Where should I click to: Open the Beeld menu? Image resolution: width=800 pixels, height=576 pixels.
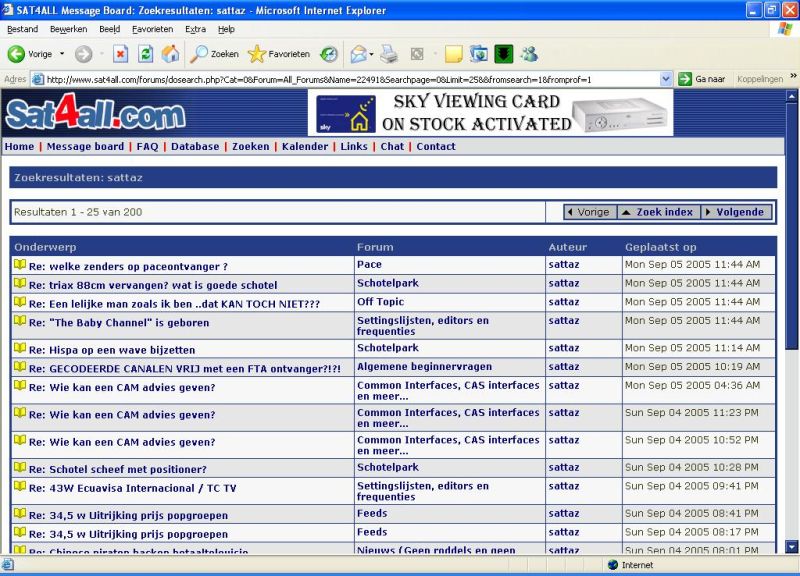click(x=109, y=29)
